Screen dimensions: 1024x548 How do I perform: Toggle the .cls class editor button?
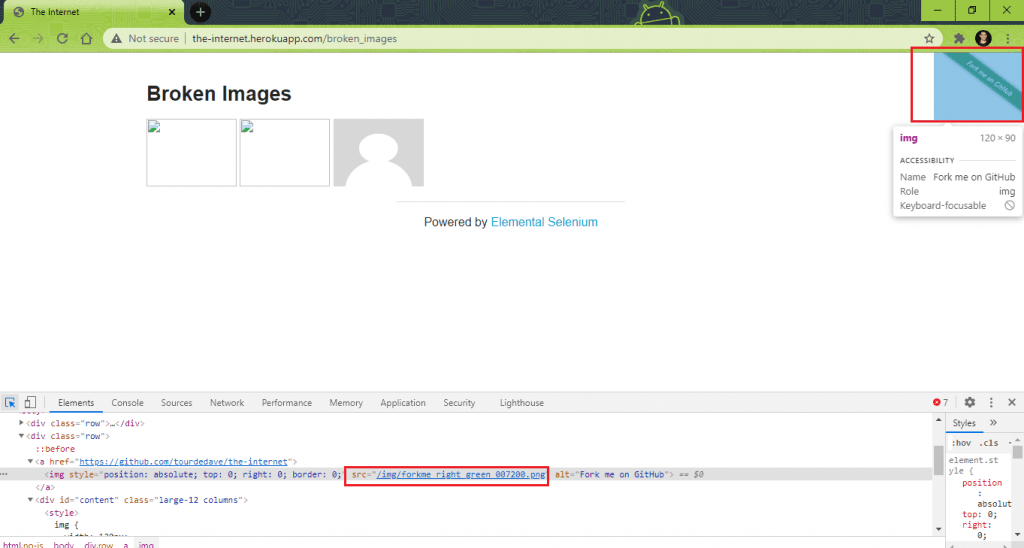pos(989,443)
